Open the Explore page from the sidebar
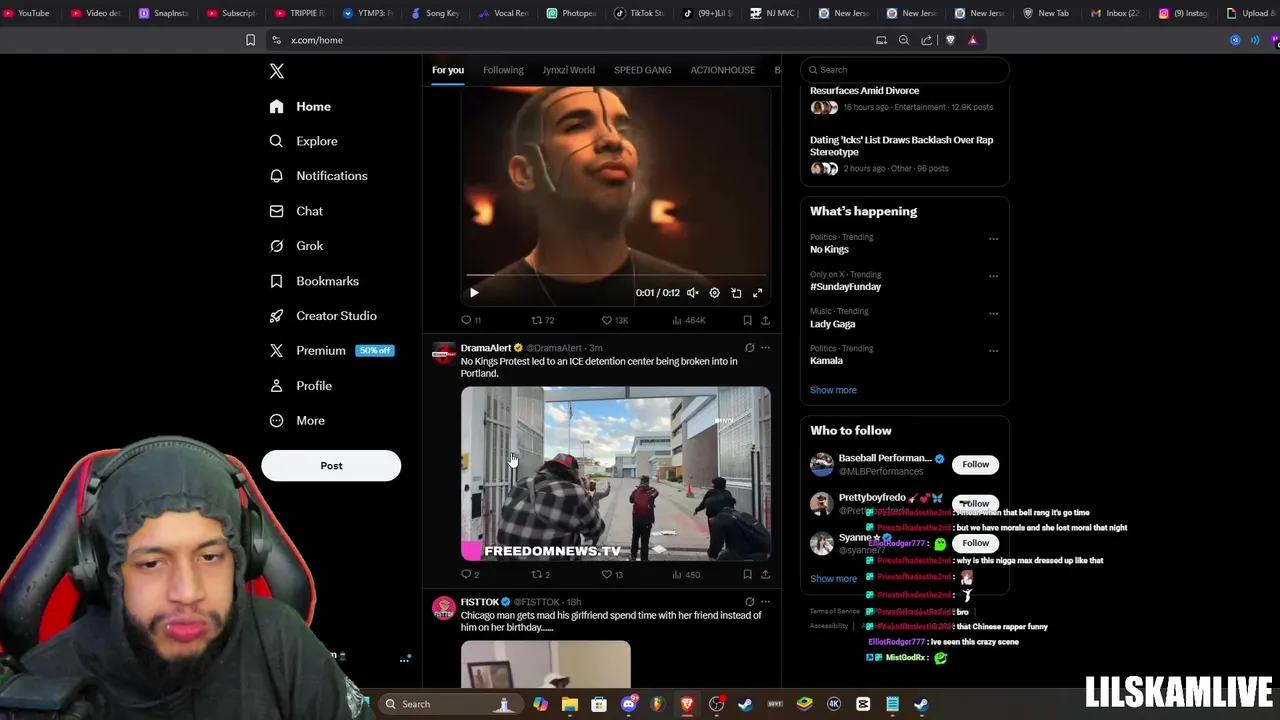1280x720 pixels. tap(303, 141)
